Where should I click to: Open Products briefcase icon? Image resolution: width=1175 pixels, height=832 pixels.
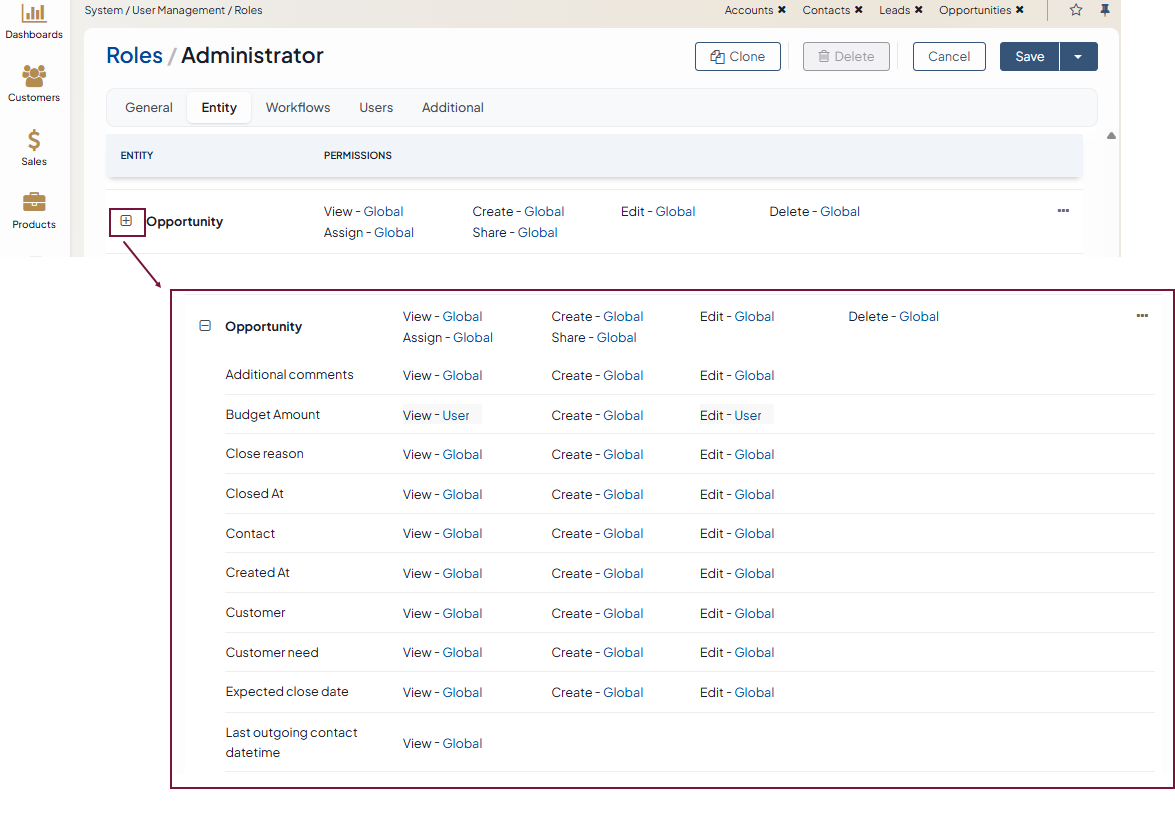click(34, 203)
